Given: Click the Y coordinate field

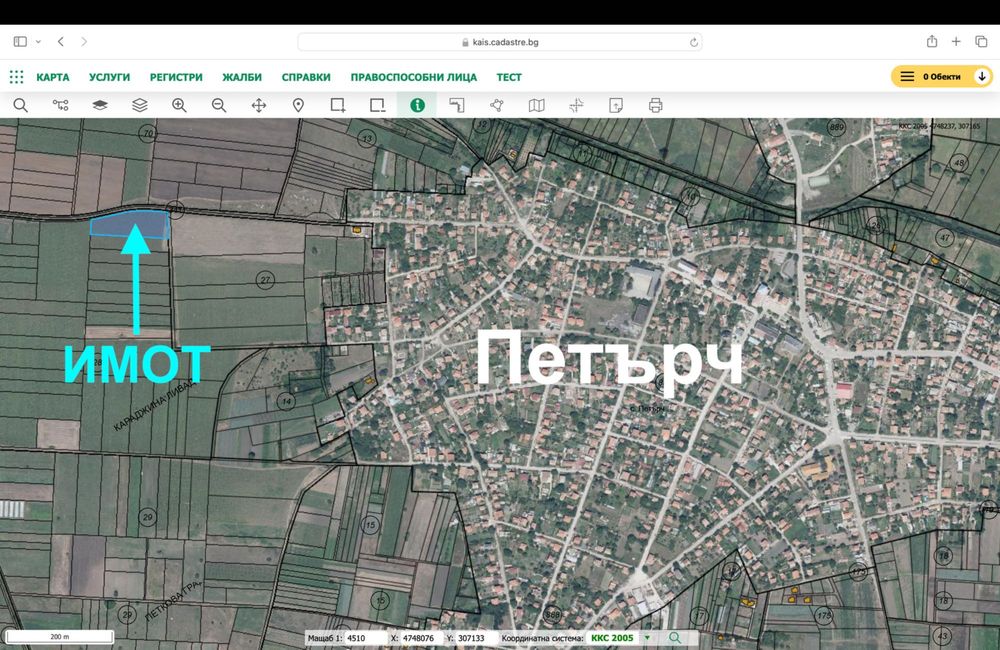Looking at the screenshot, I should [474, 638].
